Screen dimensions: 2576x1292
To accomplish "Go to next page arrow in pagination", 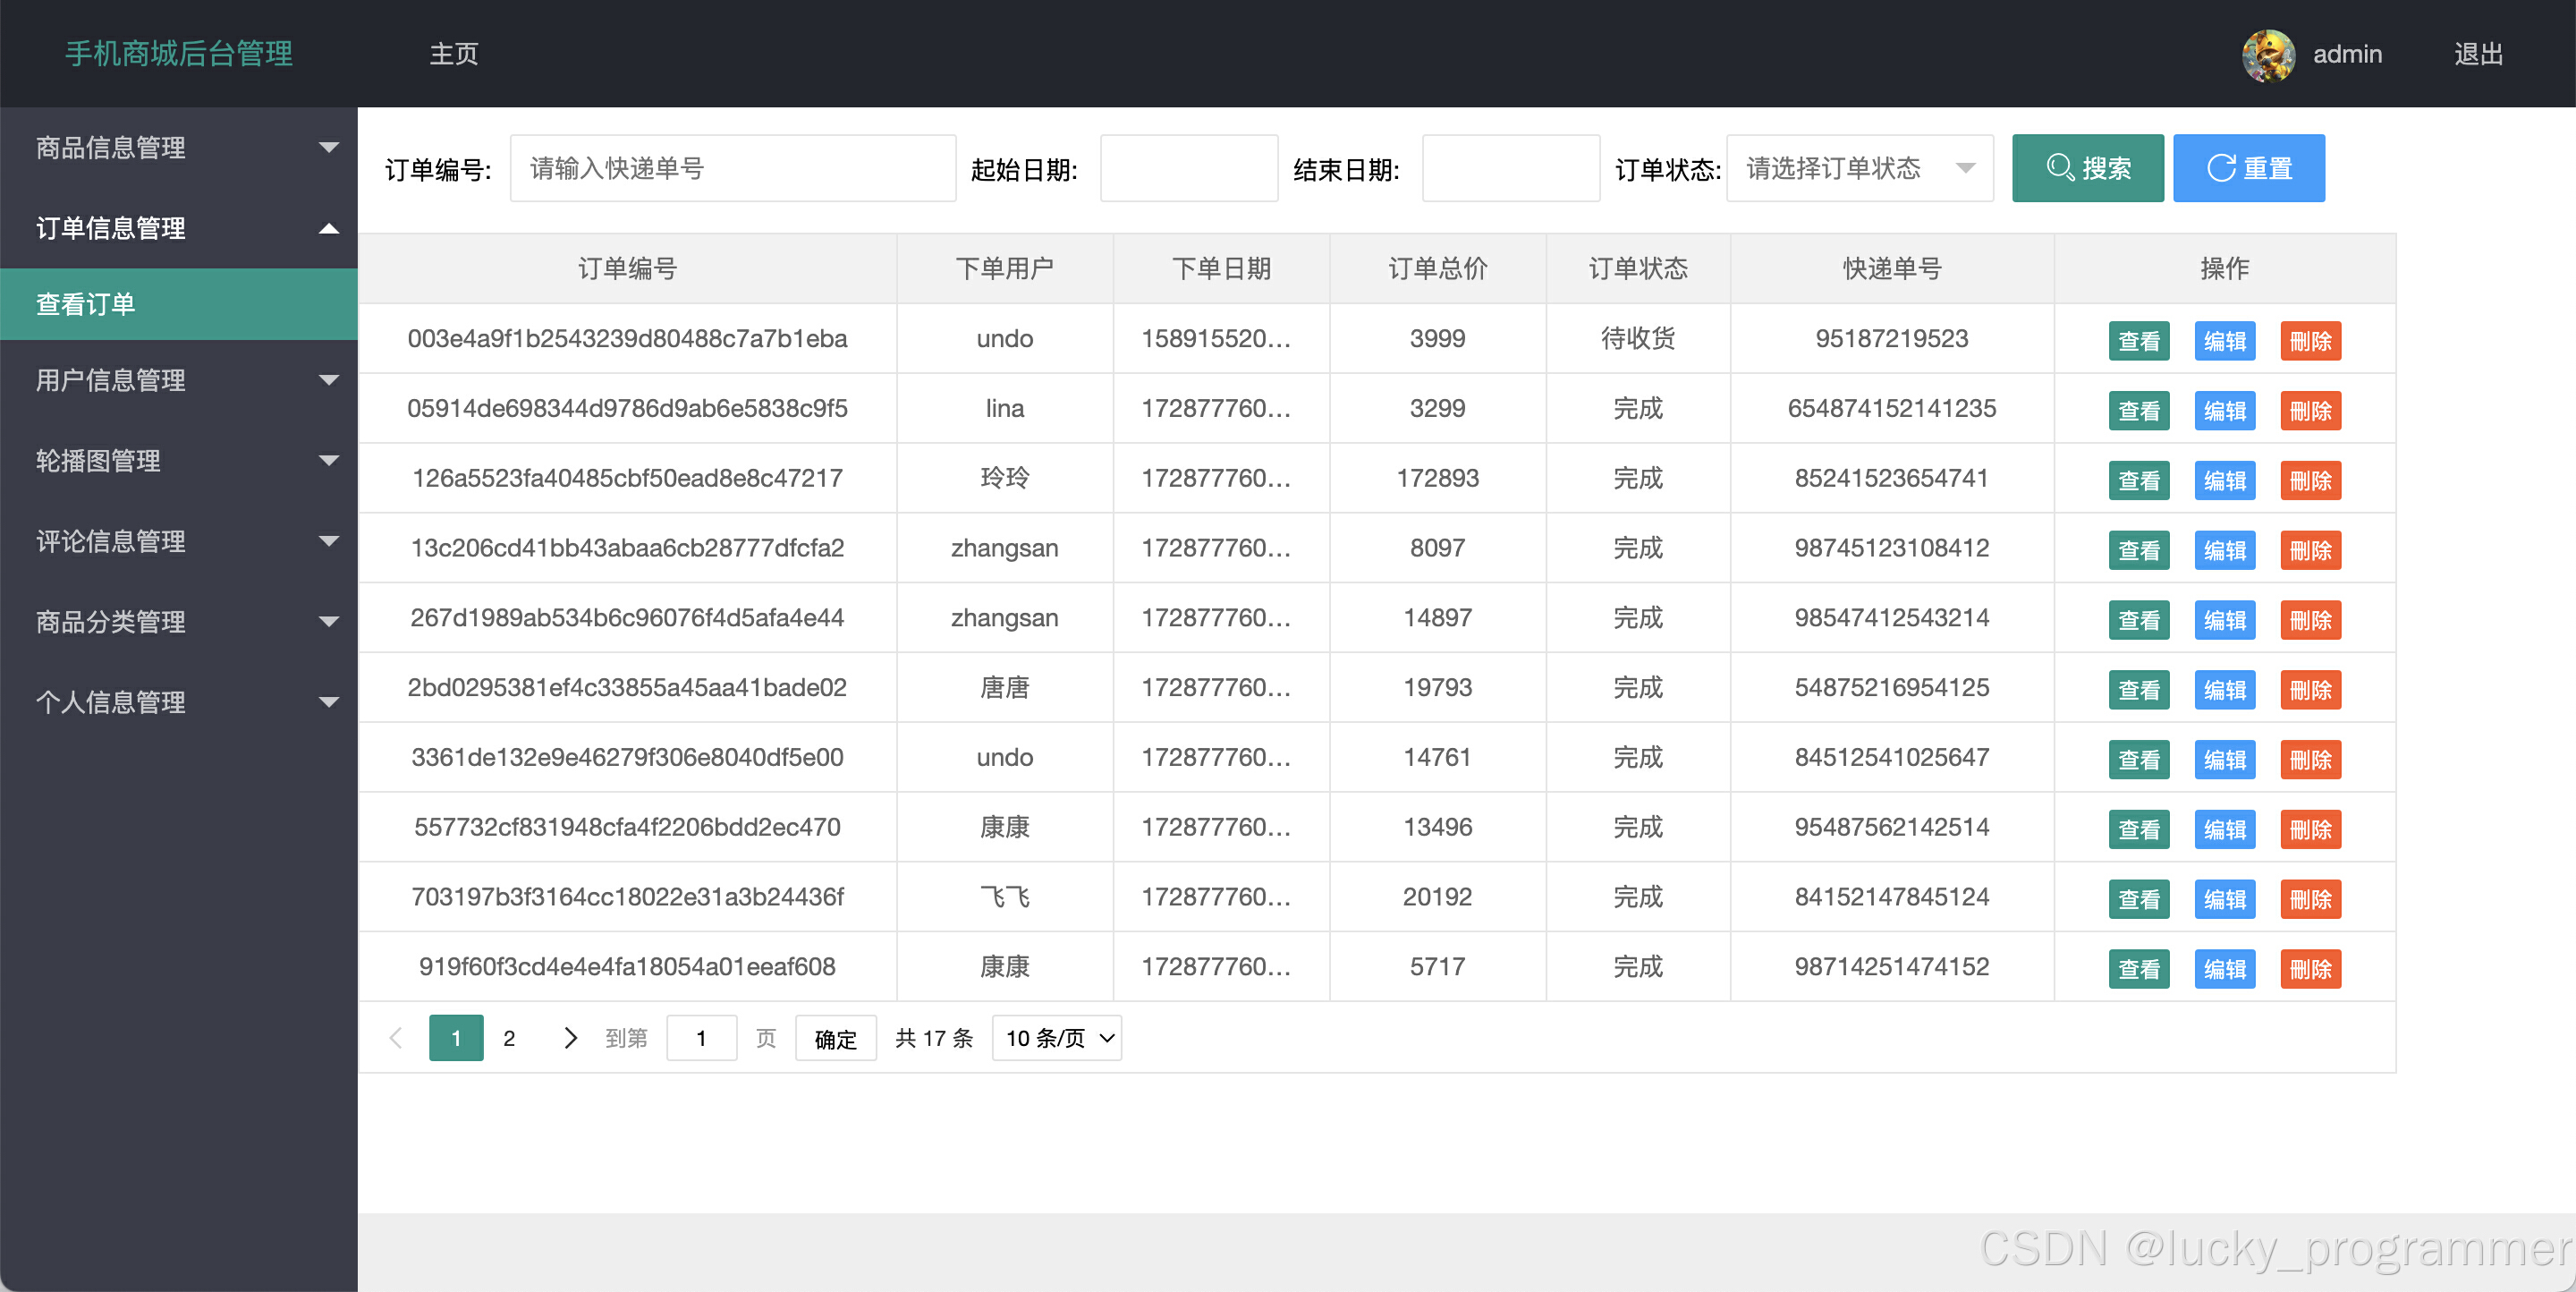I will click(570, 1038).
